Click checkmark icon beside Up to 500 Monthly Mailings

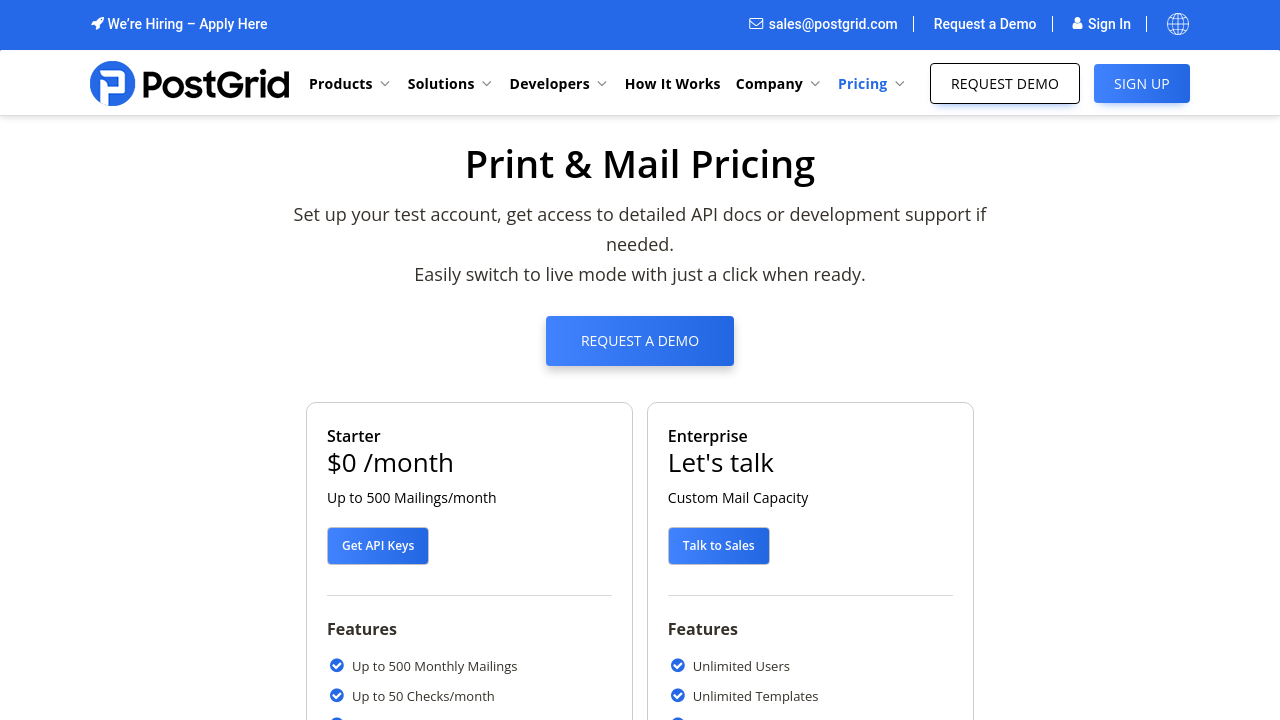tap(337, 666)
